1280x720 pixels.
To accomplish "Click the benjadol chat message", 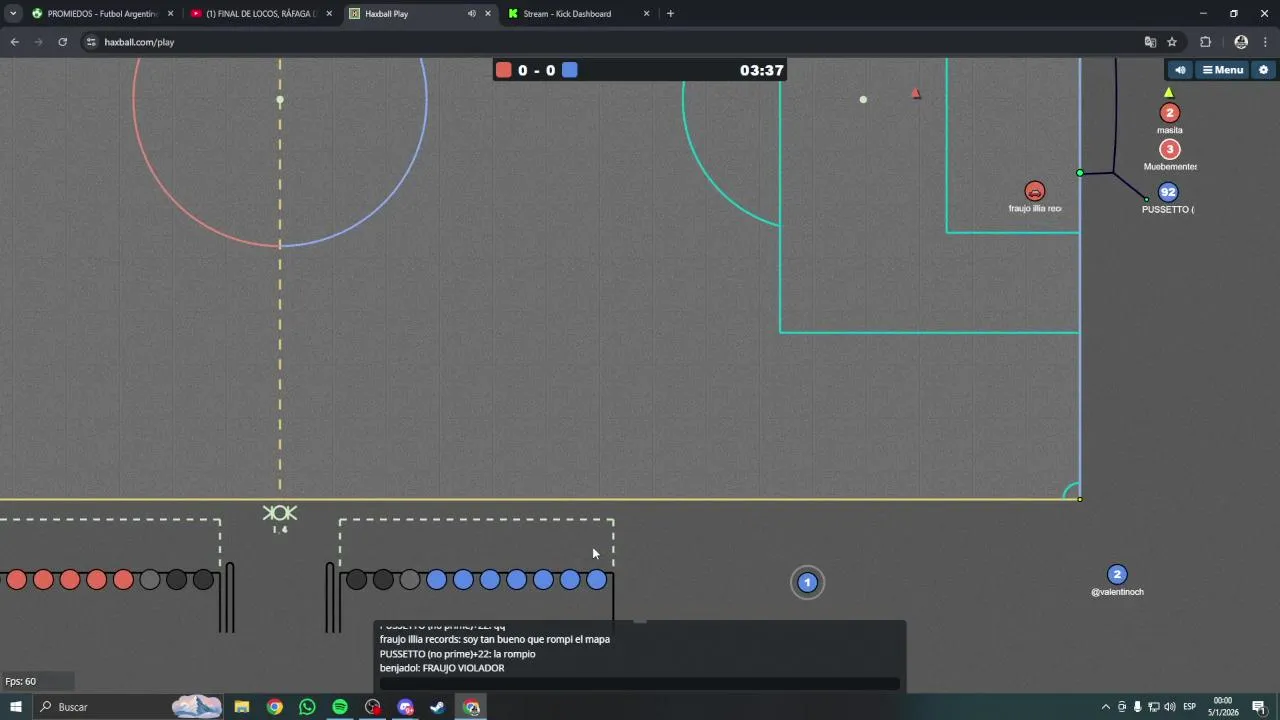I will [x=442, y=668].
